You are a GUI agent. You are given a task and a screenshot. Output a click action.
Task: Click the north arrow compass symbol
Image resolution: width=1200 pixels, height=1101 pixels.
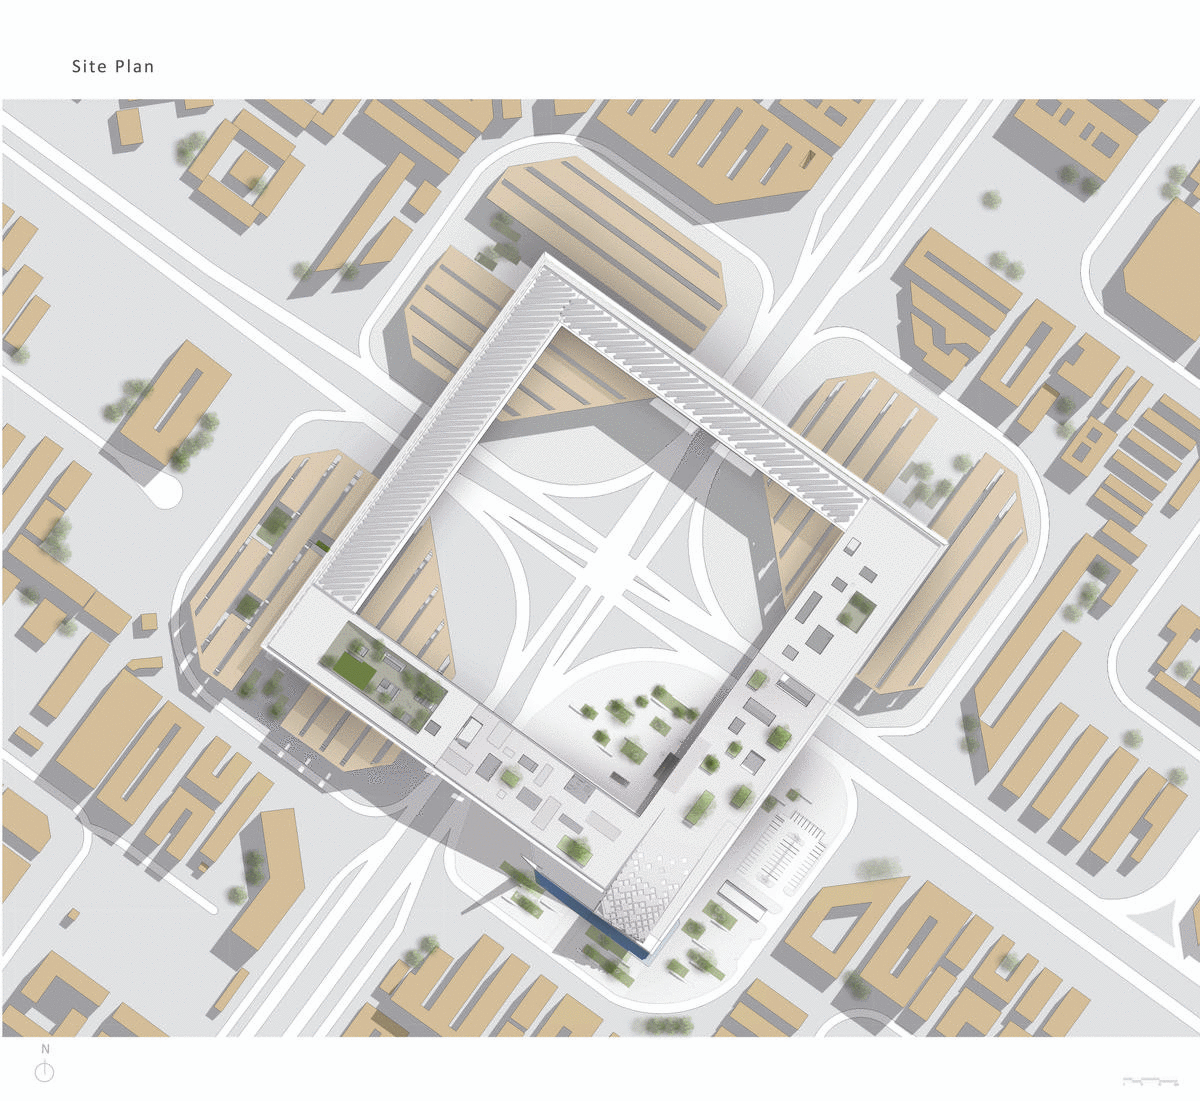click(x=44, y=1071)
